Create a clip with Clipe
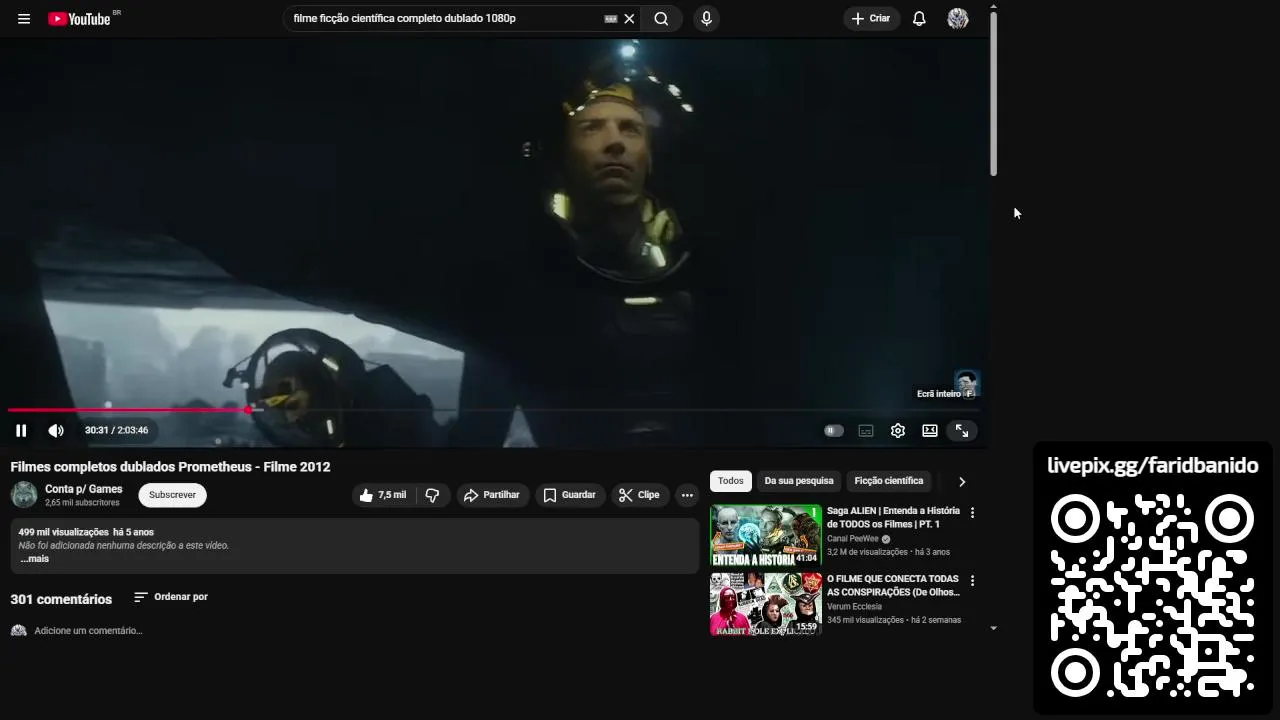Viewport: 1280px width, 720px height. pyautogui.click(x=639, y=495)
